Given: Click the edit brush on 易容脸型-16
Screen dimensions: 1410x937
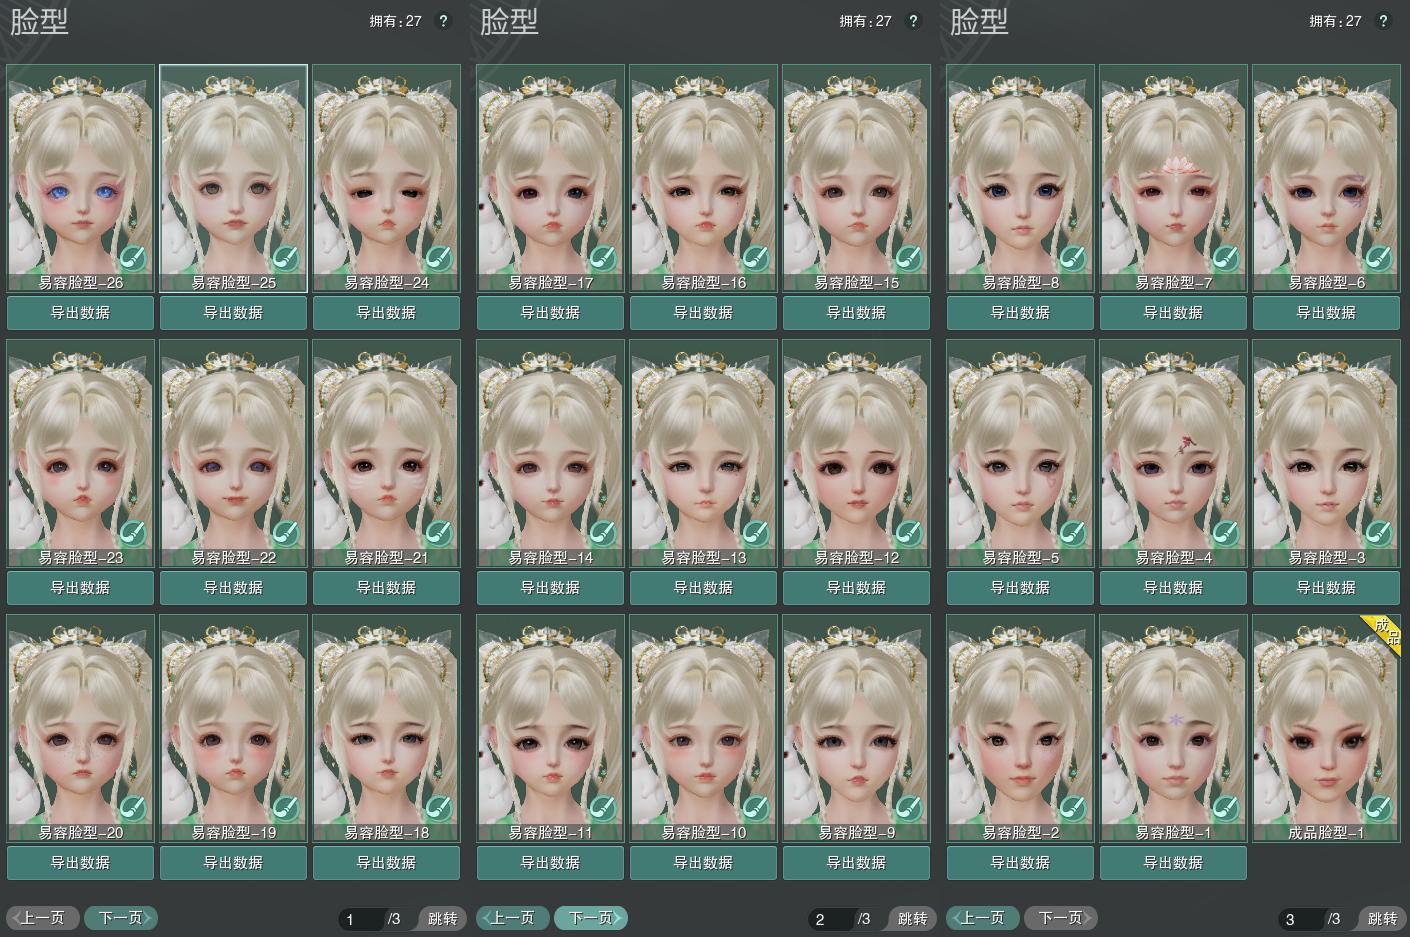Looking at the screenshot, I should click(755, 258).
